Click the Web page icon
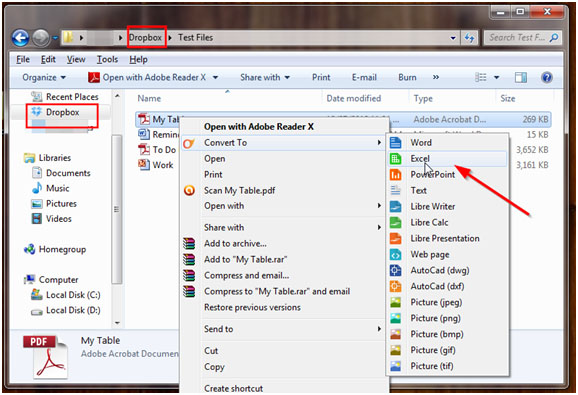578x395 pixels. point(395,254)
